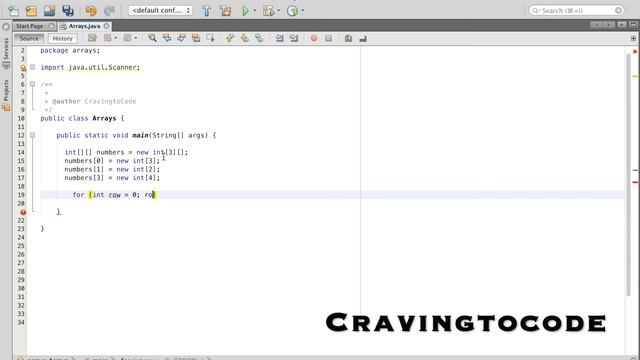The height and width of the screenshot is (360, 640).
Task: Click the split editor icon at the toolbar's right edge
Action: pyautogui.click(x=633, y=38)
